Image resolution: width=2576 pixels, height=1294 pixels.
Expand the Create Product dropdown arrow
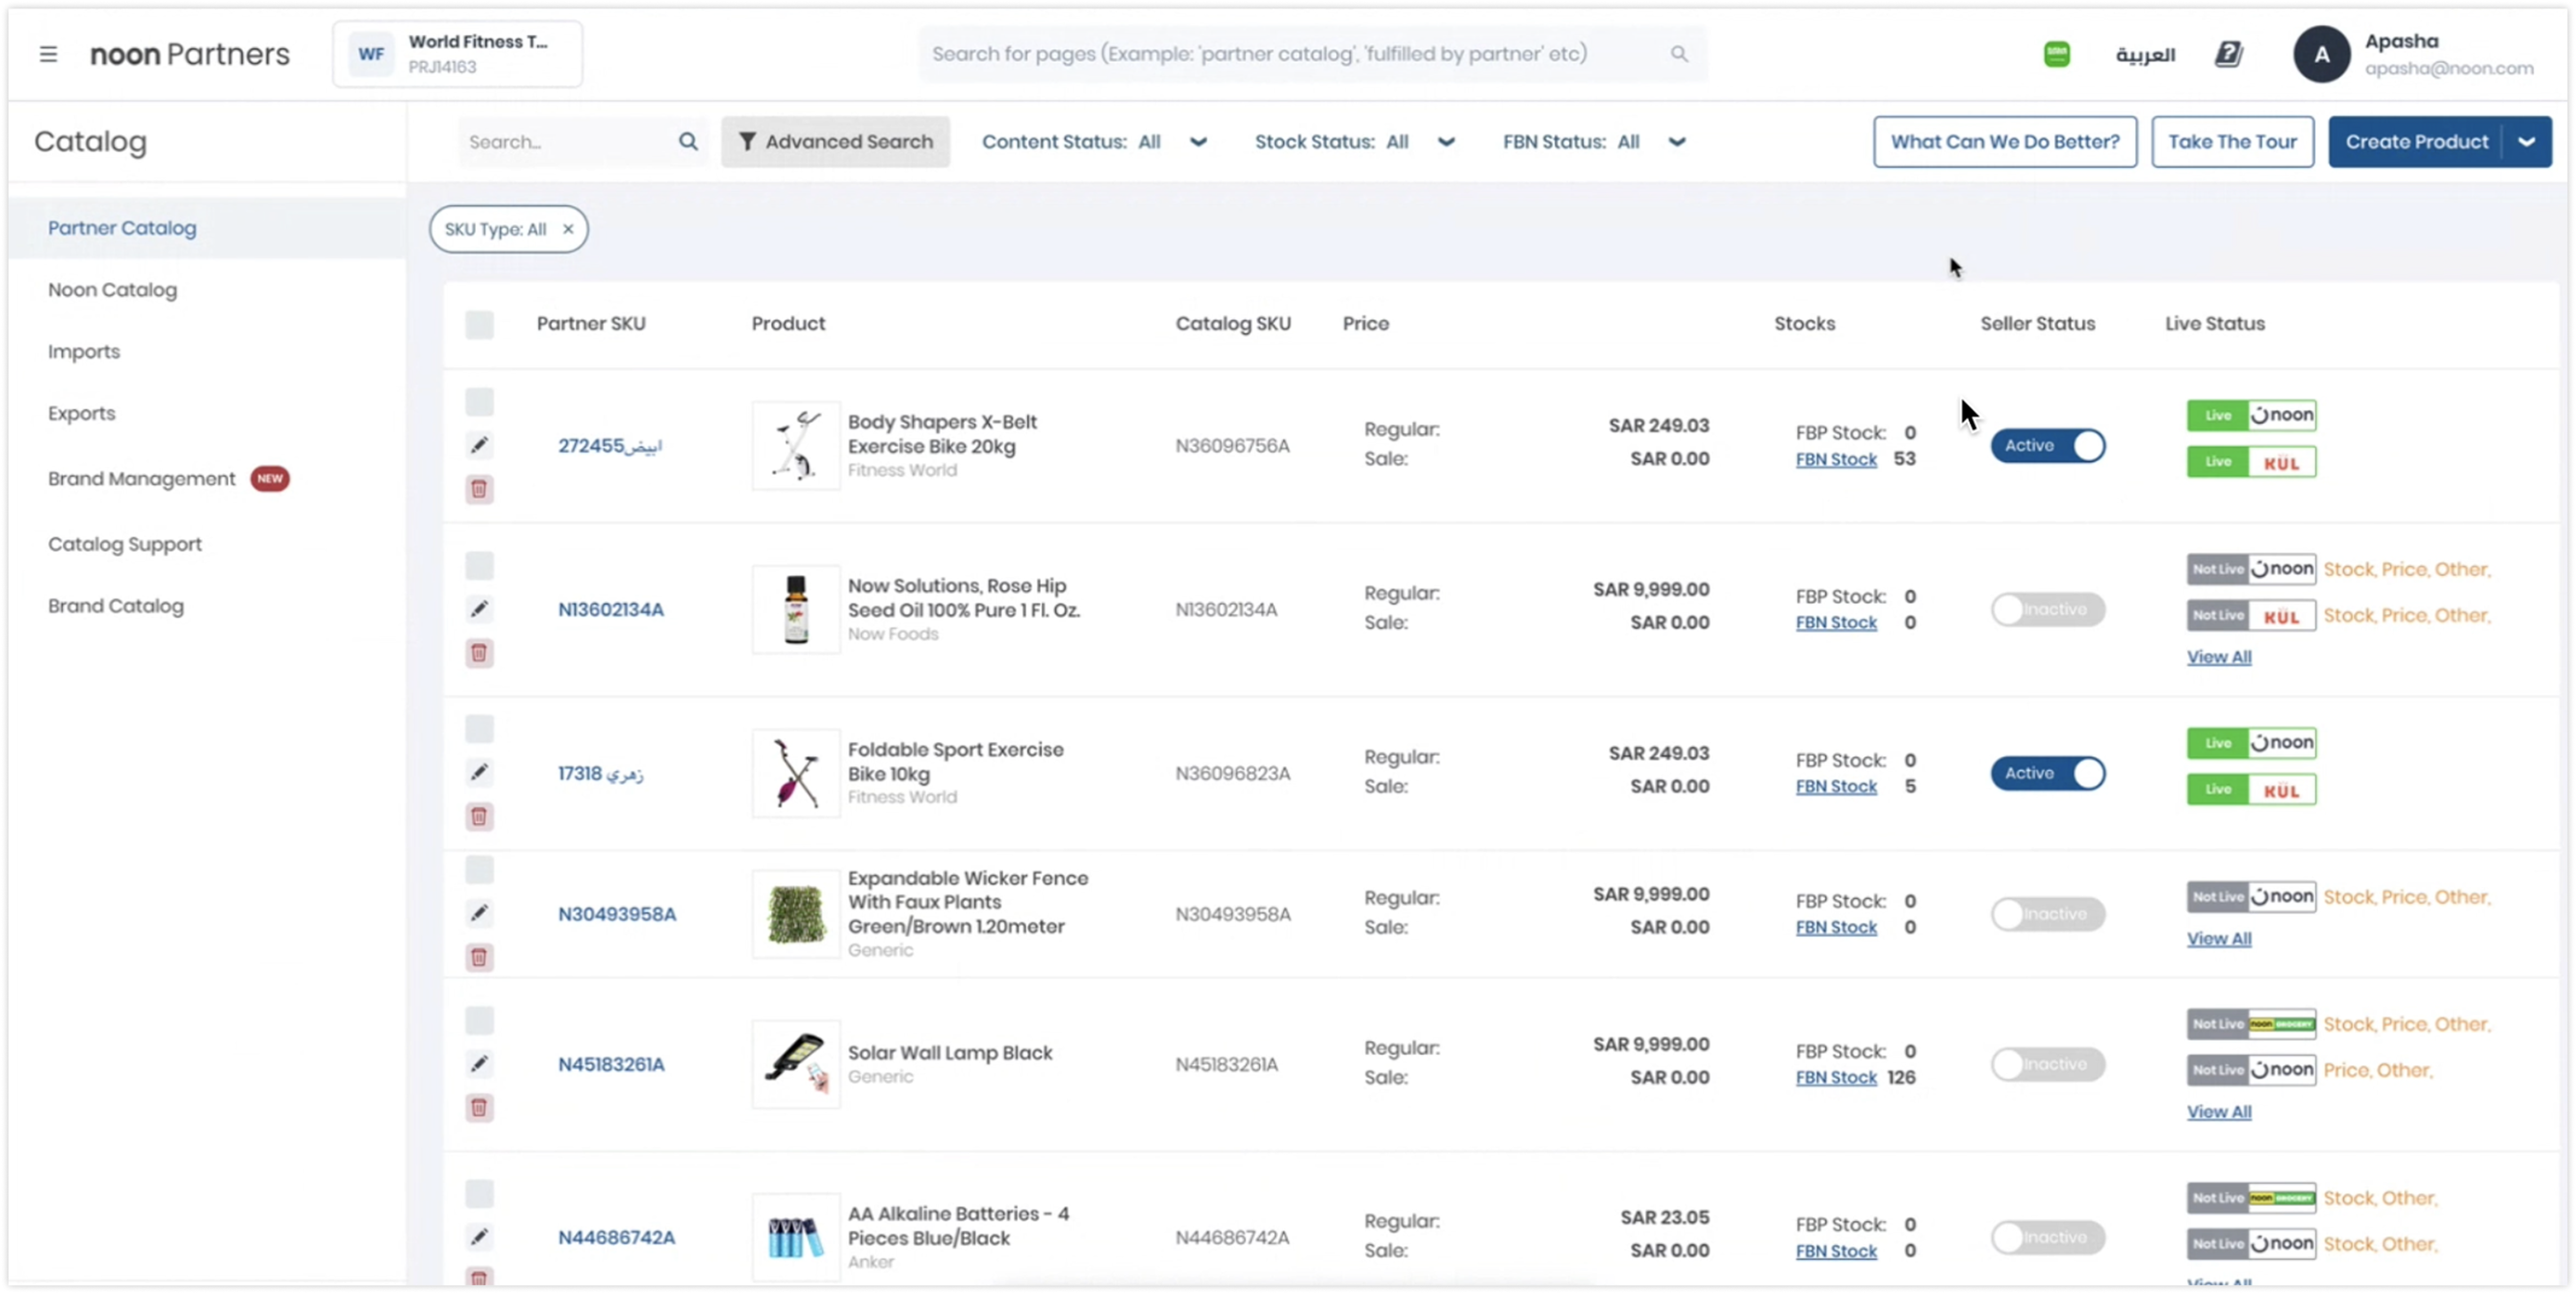click(2527, 141)
